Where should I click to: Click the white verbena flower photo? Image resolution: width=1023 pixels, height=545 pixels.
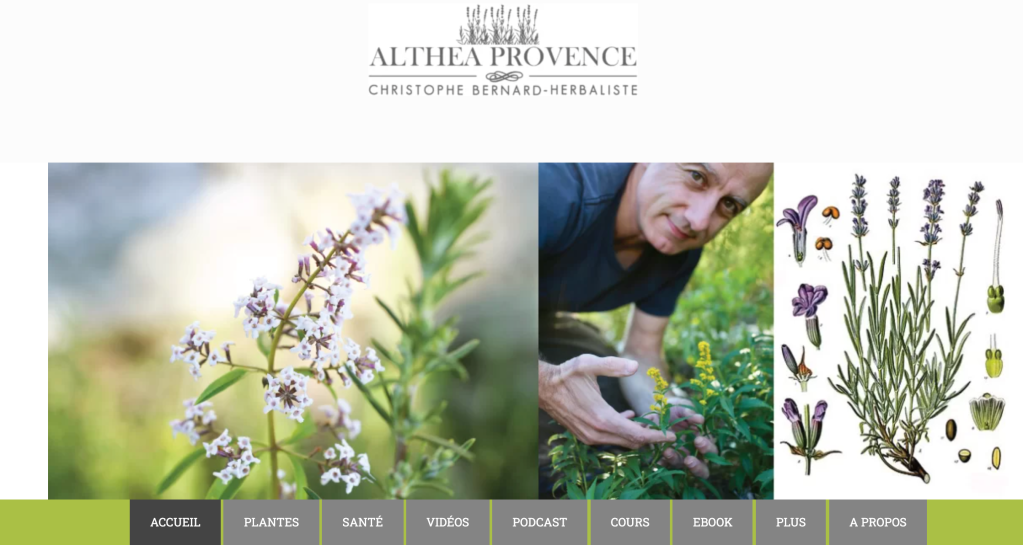pos(293,331)
